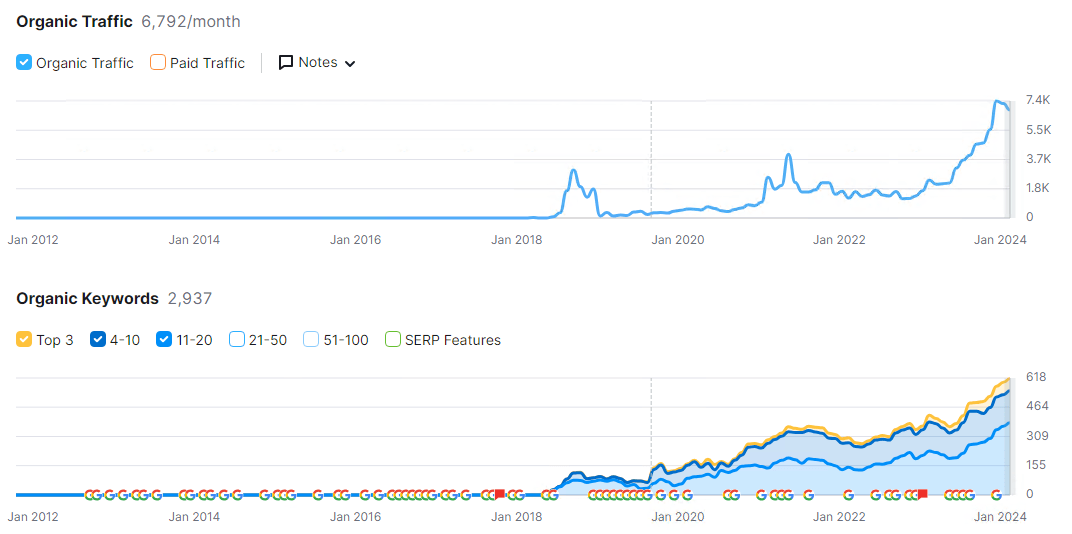The image size is (1072, 534).
Task: Click the expander chevron next to Notes
Action: pyautogui.click(x=350, y=63)
